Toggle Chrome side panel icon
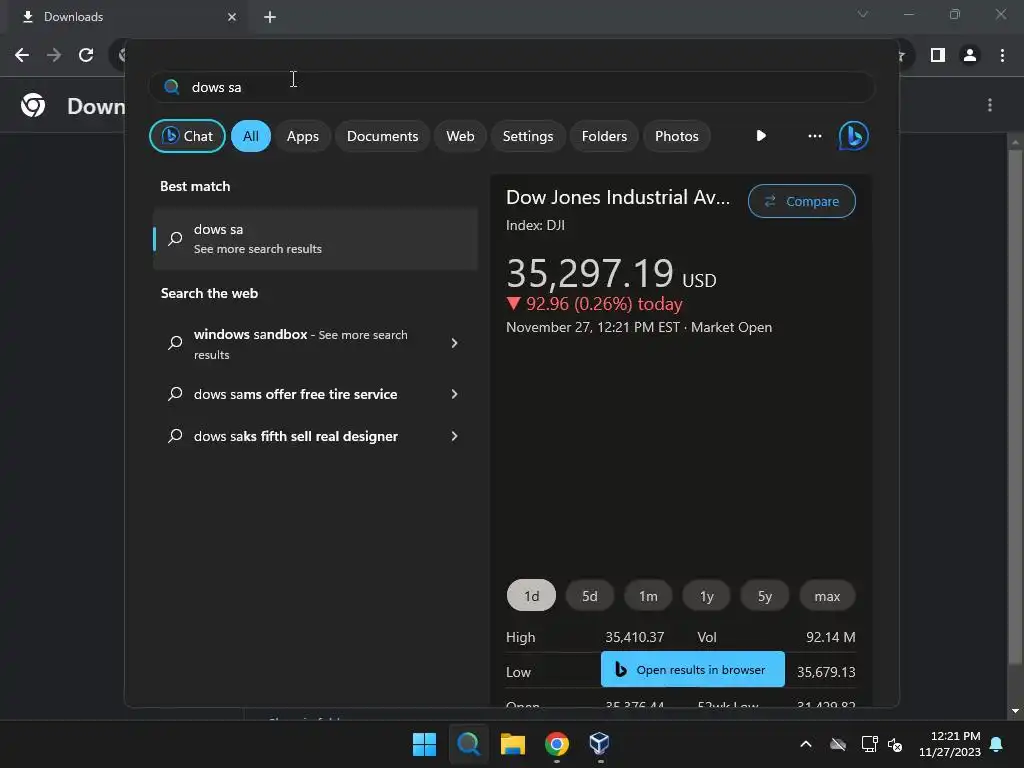This screenshot has height=768, width=1024. (938, 55)
